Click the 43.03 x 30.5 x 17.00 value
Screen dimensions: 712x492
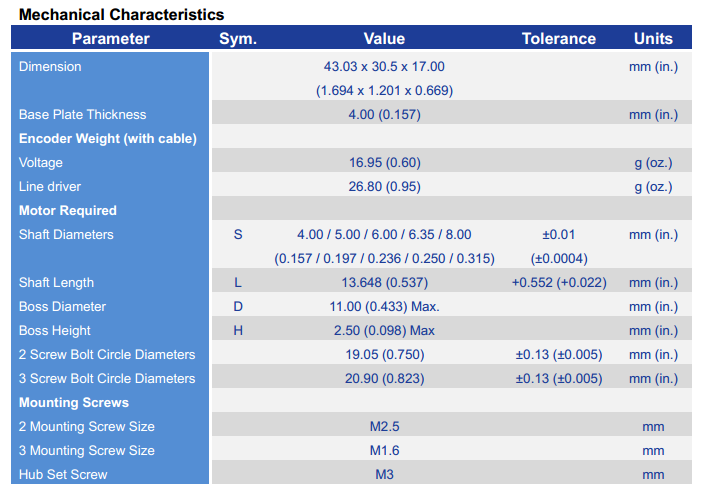click(384, 67)
